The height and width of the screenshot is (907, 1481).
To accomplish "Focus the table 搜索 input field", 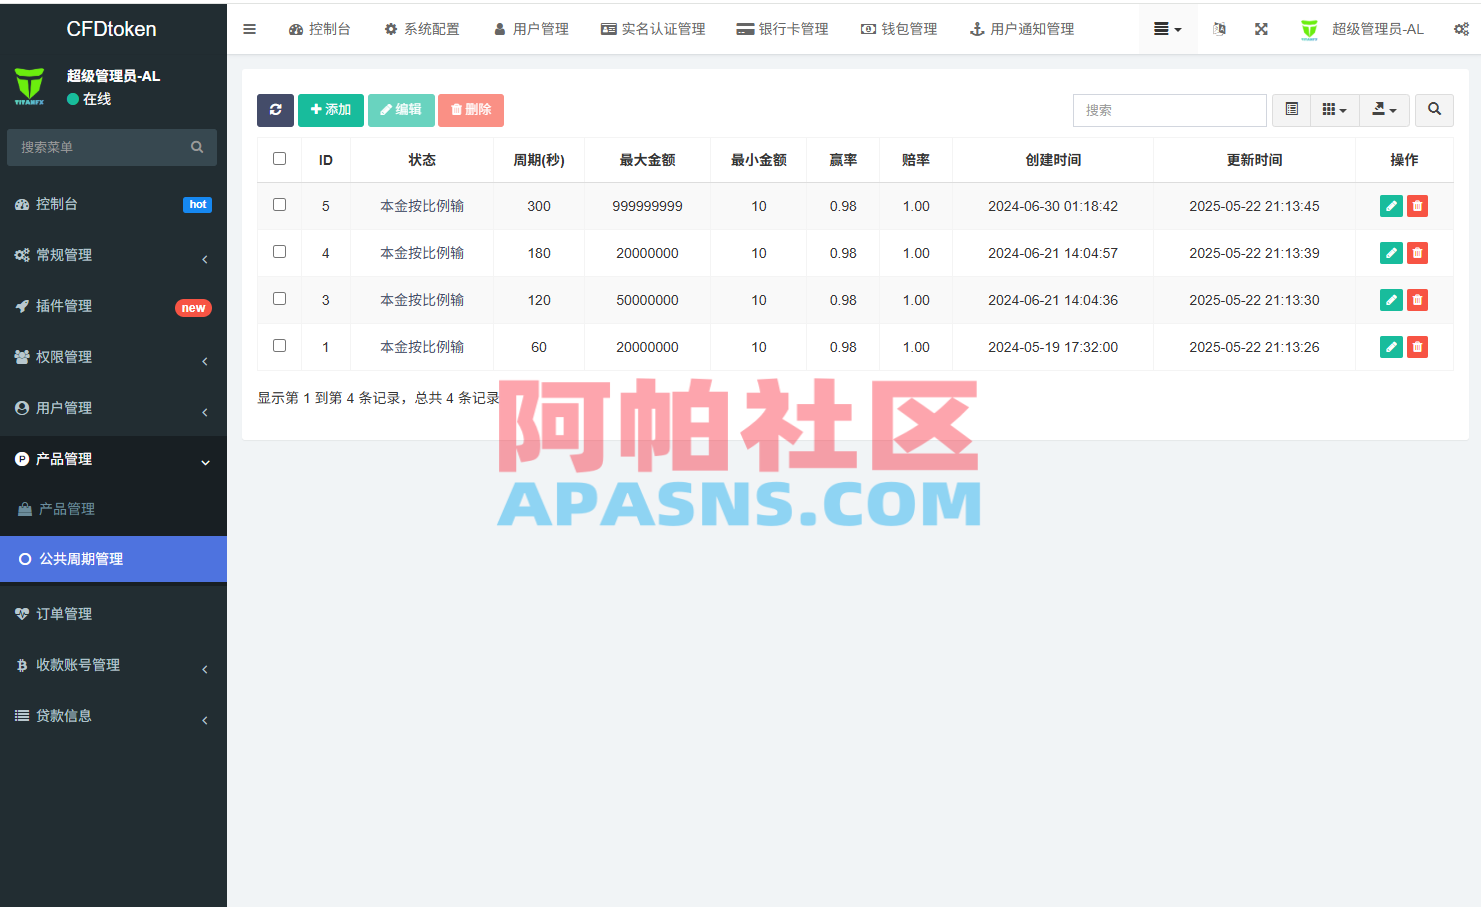I will coord(1170,110).
